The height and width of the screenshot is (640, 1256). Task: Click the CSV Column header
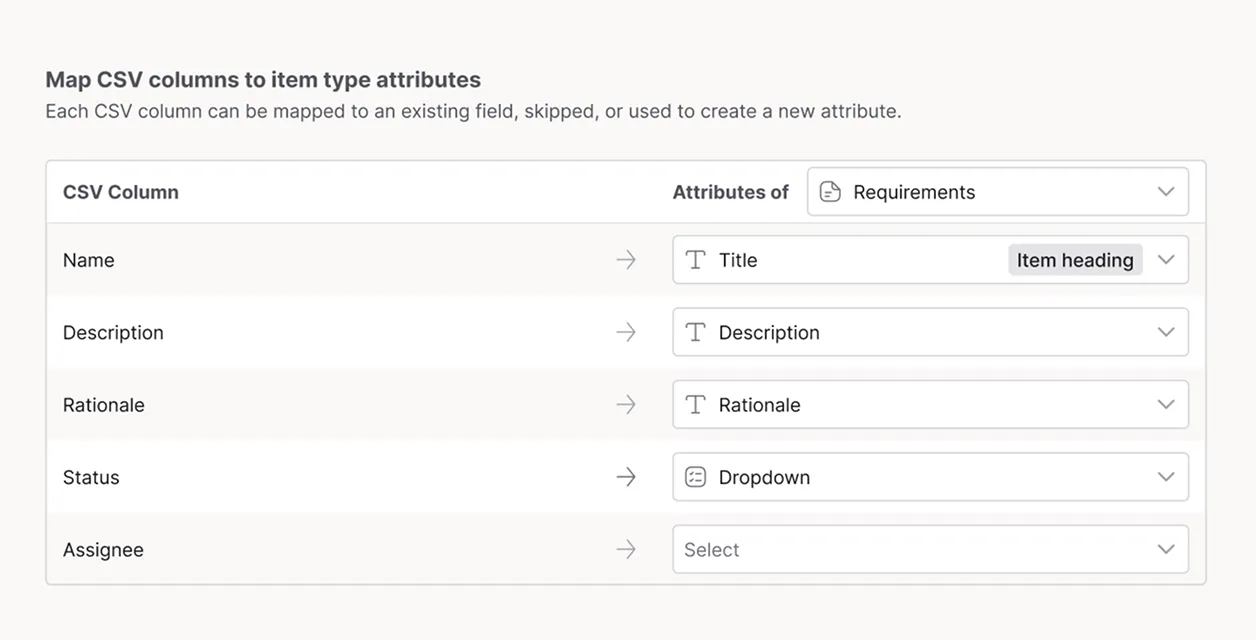tap(121, 192)
